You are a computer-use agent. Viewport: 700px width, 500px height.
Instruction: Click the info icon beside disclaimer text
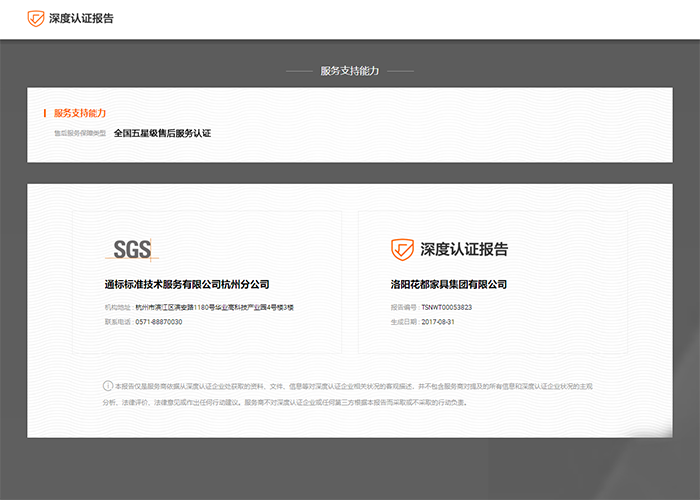click(x=108, y=385)
